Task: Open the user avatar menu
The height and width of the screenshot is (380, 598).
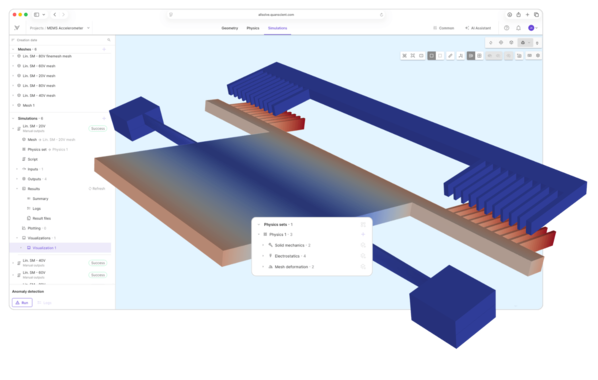Action: (x=532, y=28)
